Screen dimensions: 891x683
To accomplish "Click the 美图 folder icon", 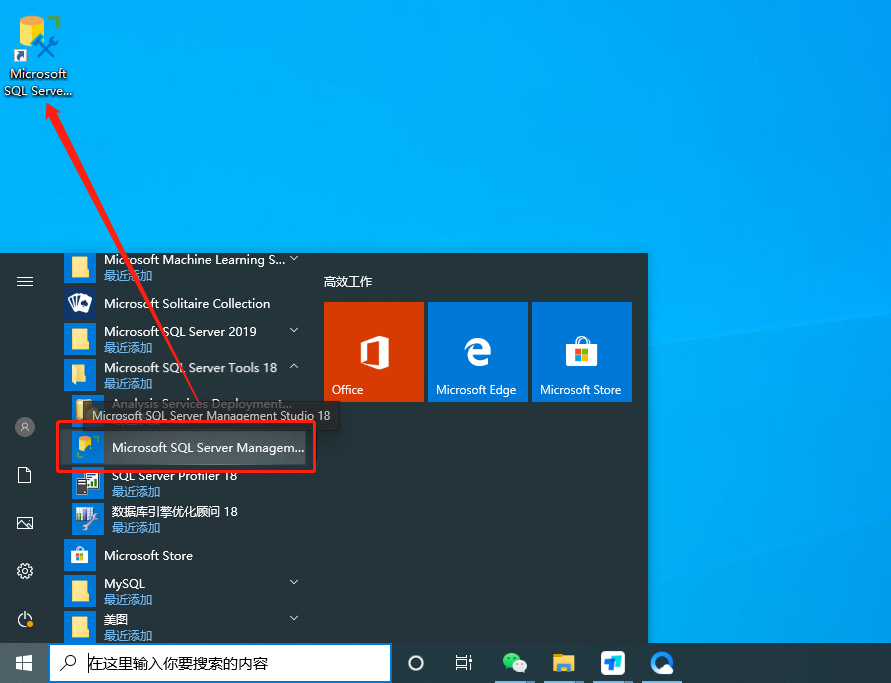I will point(80,627).
